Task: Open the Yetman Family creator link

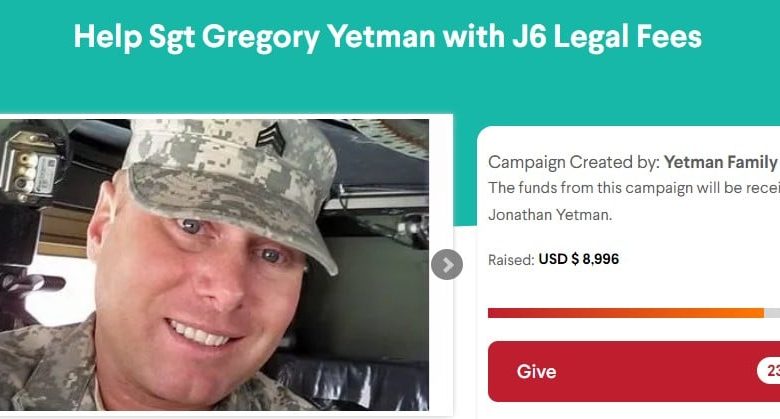Action: tap(720, 162)
